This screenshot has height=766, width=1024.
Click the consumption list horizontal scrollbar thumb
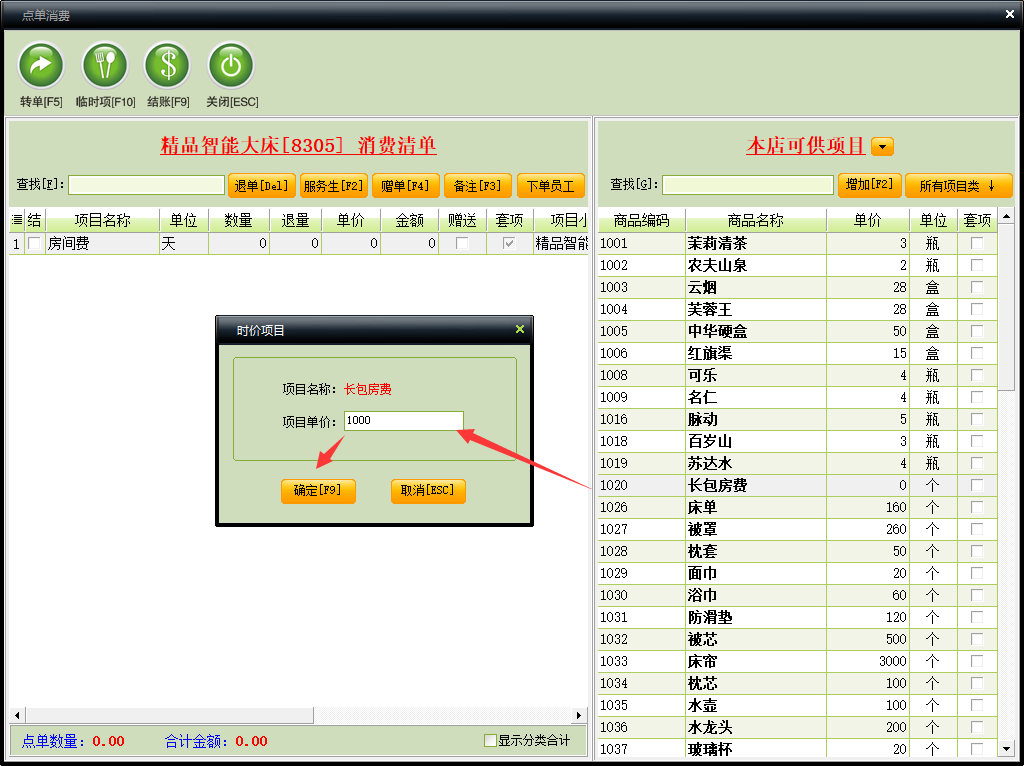point(169,715)
